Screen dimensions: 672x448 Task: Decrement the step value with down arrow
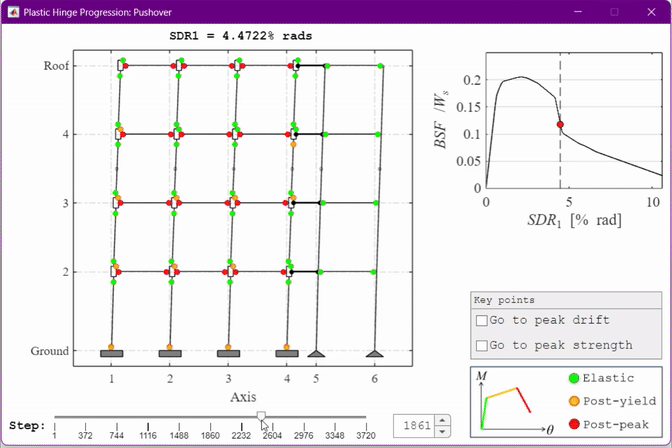coord(442,431)
